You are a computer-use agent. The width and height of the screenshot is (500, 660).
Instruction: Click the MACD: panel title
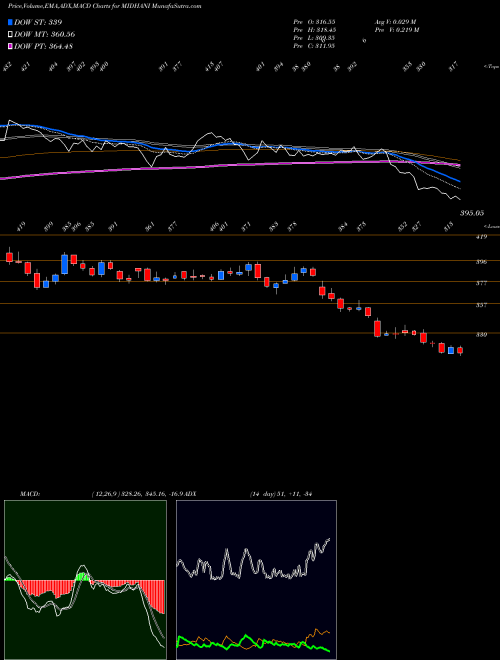[29, 494]
